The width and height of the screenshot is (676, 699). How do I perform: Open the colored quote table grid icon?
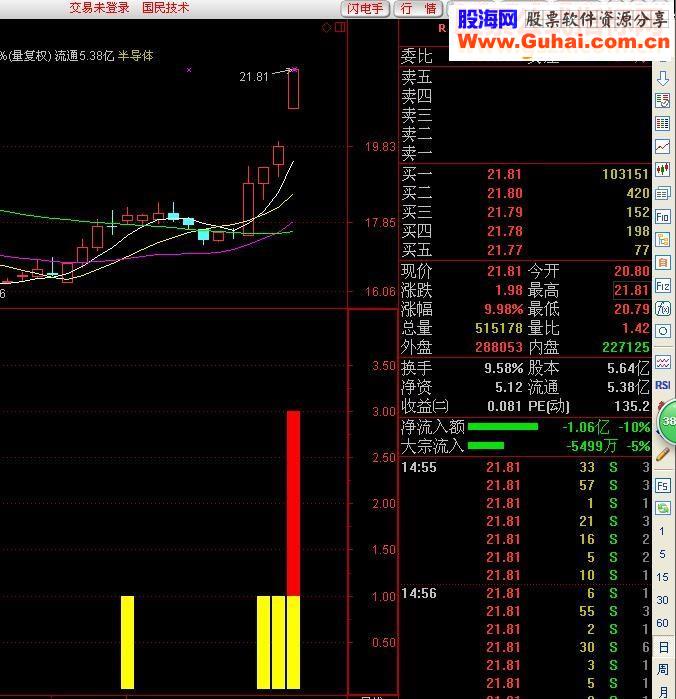tap(663, 123)
